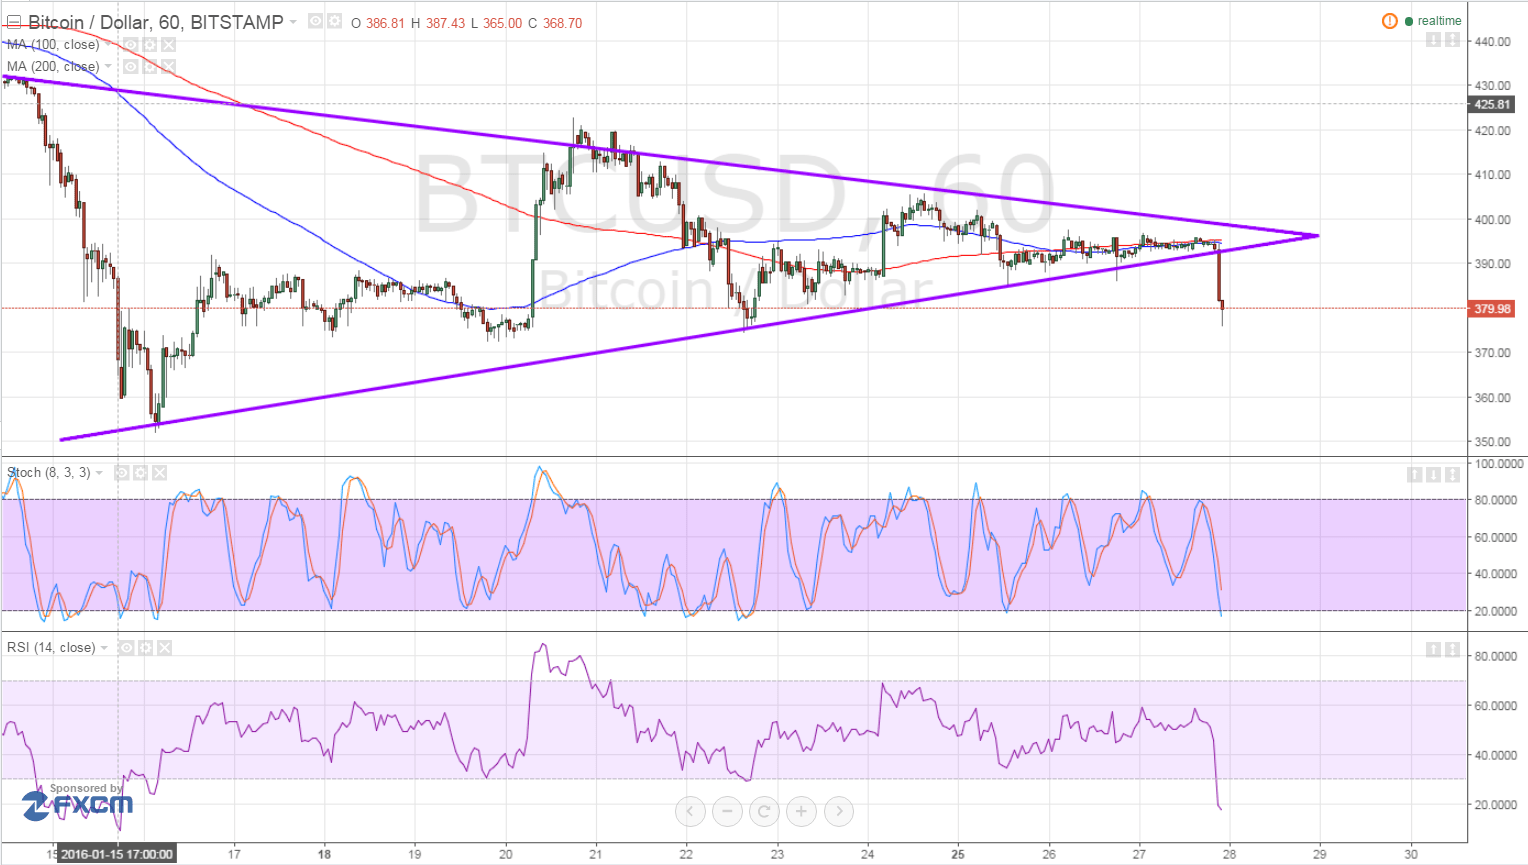
Task: Move main price pane down
Action: pos(1433,40)
